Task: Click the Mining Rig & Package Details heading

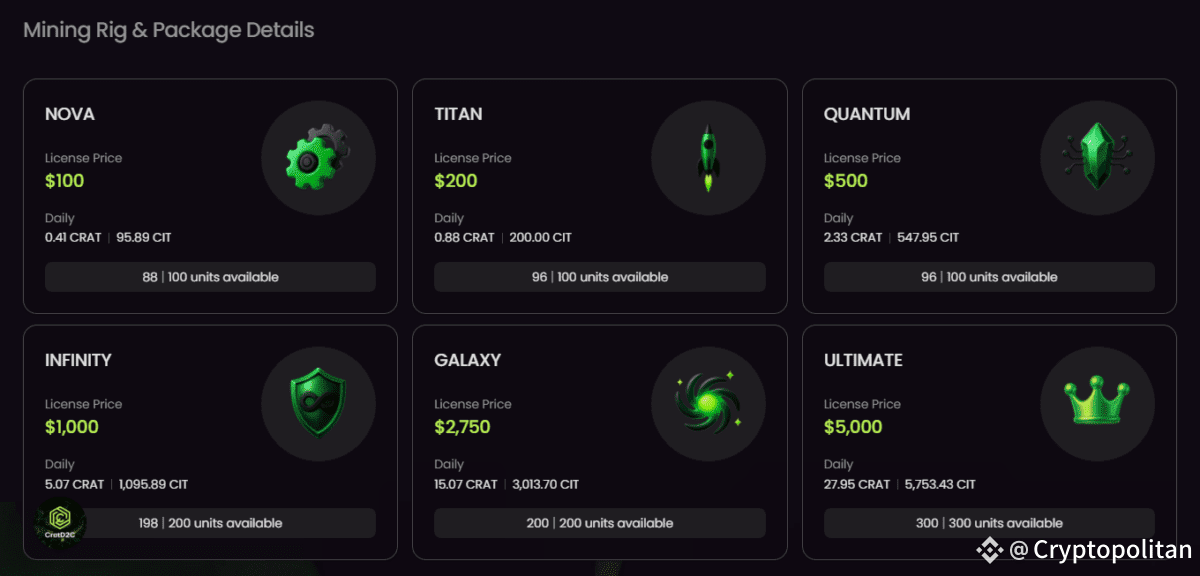Action: pyautogui.click(x=169, y=30)
